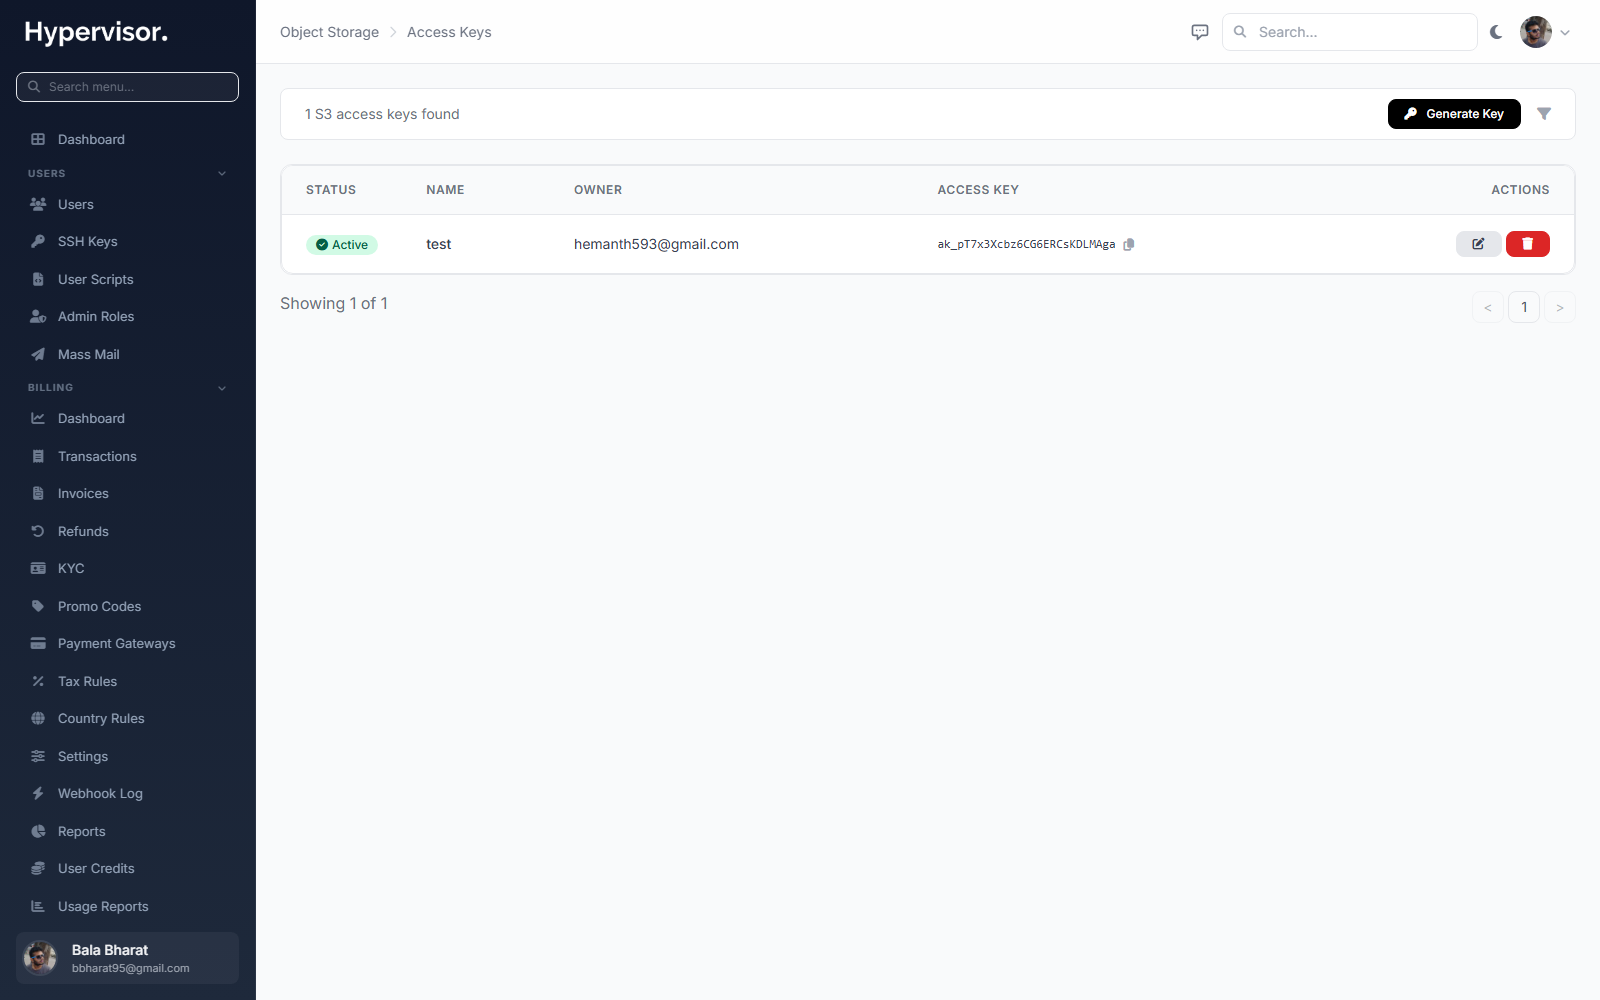This screenshot has height=1000, width=1600.
Task: Select page 1 in pagination
Action: tap(1524, 307)
